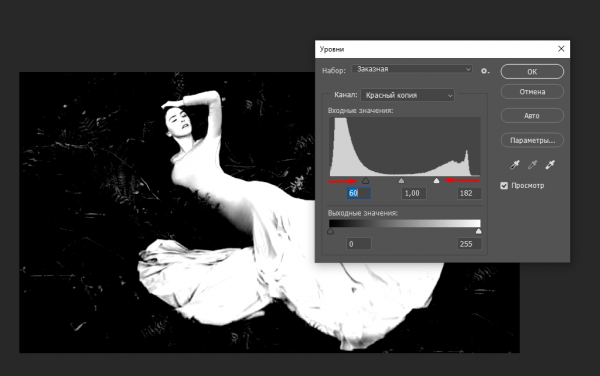Screen dimensions: 600x376
Task: Grab the input black point slider
Action: [365, 181]
